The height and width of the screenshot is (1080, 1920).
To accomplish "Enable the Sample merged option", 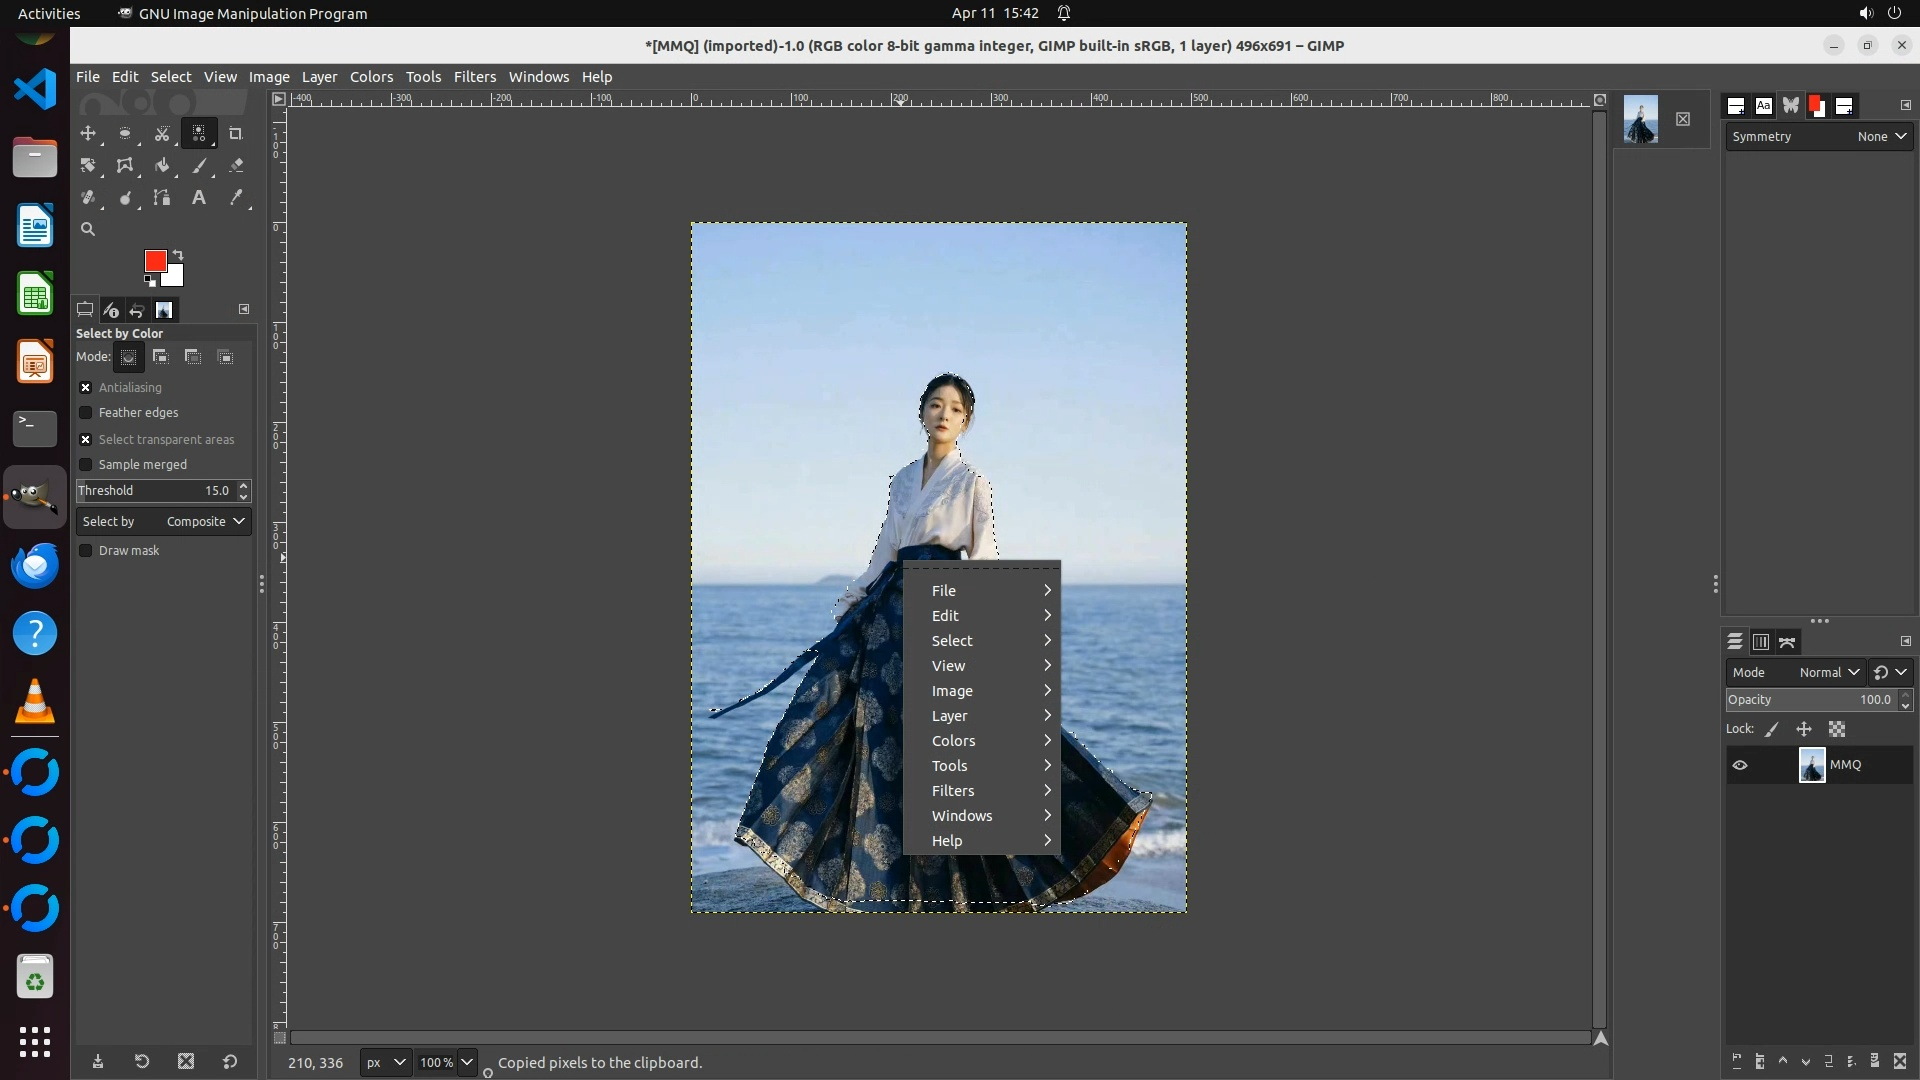I will (x=86, y=465).
